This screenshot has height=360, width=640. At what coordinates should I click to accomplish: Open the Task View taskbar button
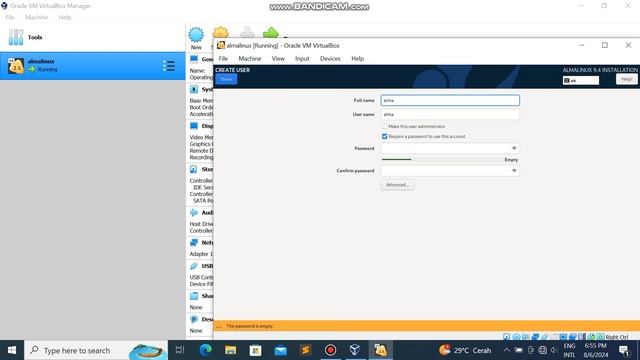tap(180, 350)
